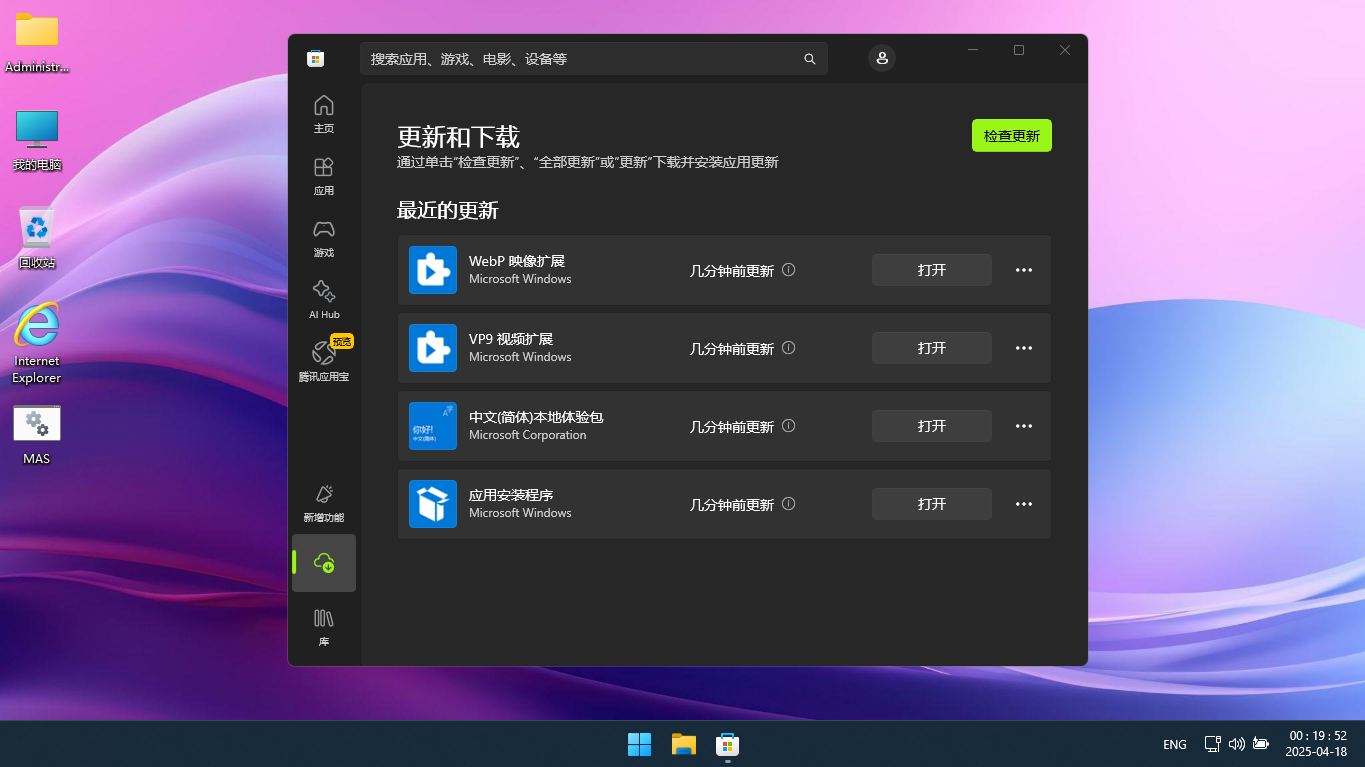Focus the 搜索应用、游戏、电影 search box

pos(594,59)
